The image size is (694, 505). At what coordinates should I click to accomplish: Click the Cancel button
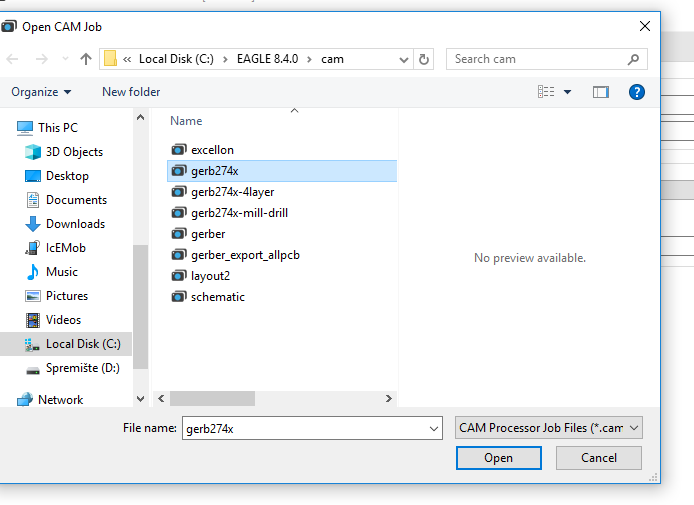coord(598,458)
